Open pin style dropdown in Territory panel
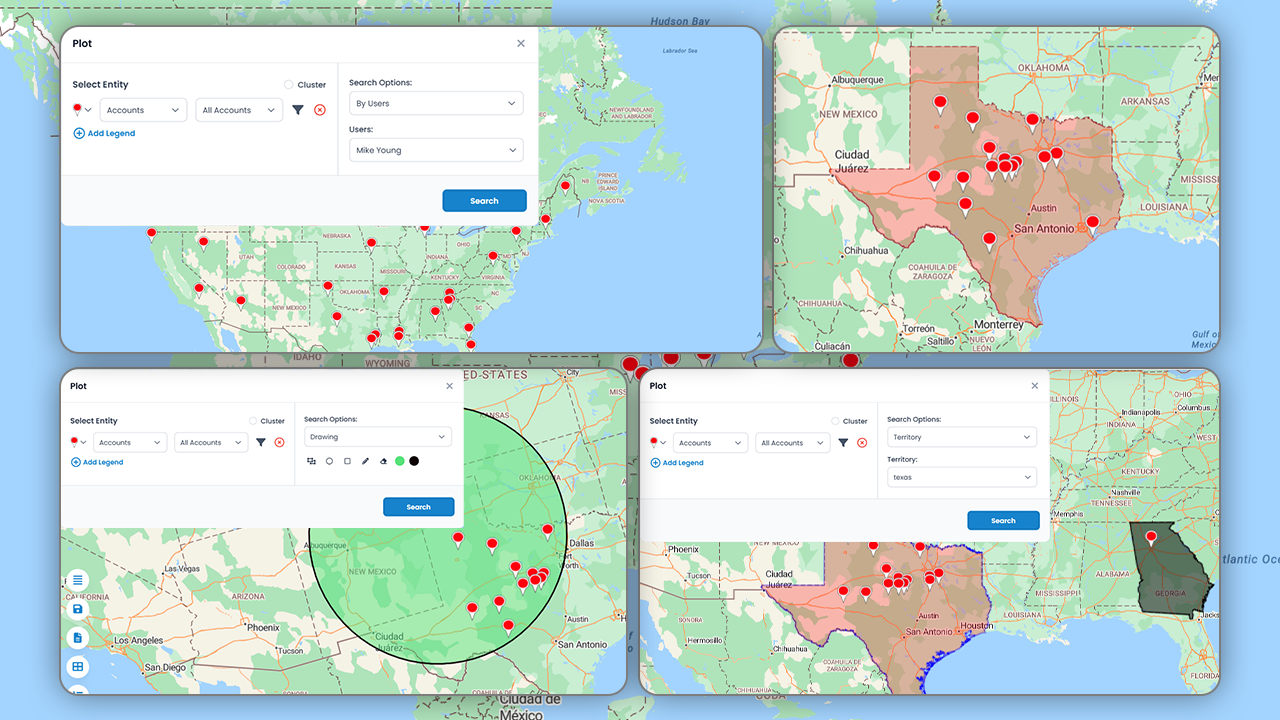Screen dimensions: 1280x720 tap(657, 442)
